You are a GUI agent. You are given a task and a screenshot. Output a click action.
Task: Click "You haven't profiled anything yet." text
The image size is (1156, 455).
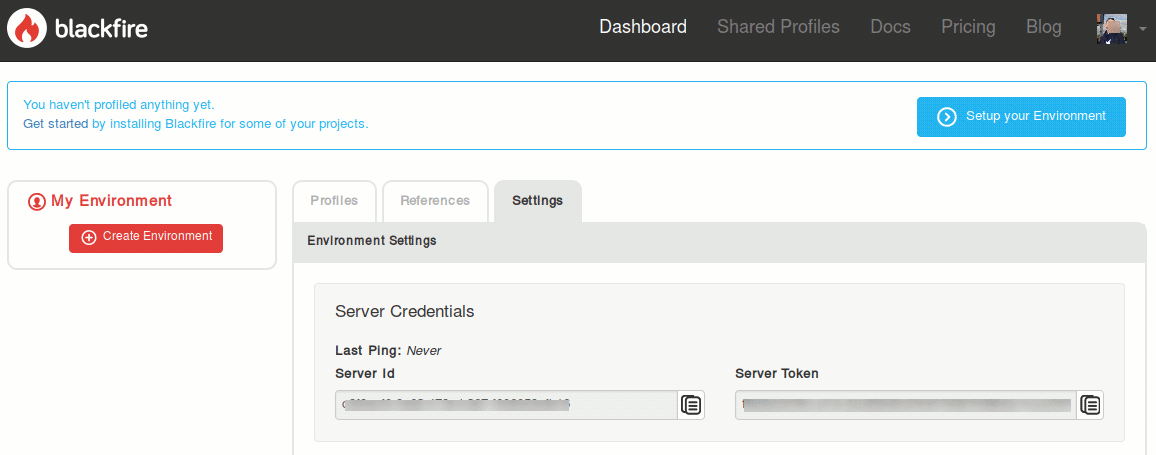click(x=119, y=105)
